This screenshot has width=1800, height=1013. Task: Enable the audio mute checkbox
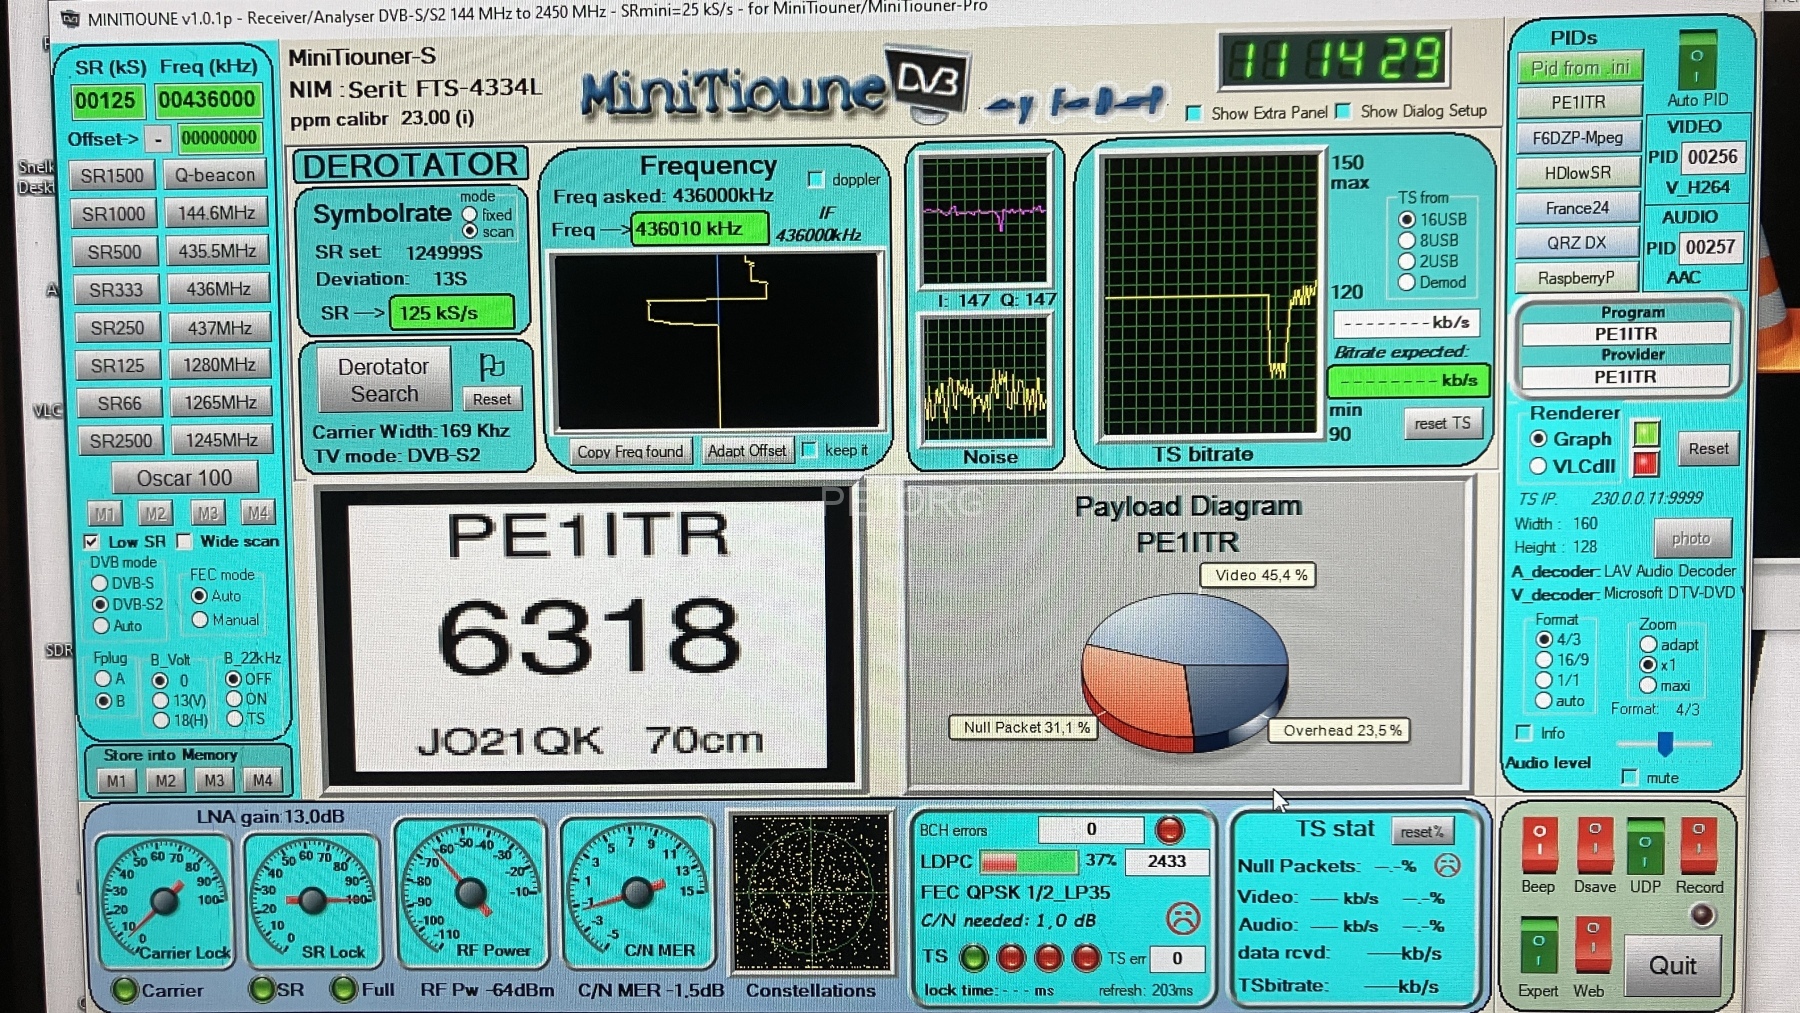click(1630, 777)
